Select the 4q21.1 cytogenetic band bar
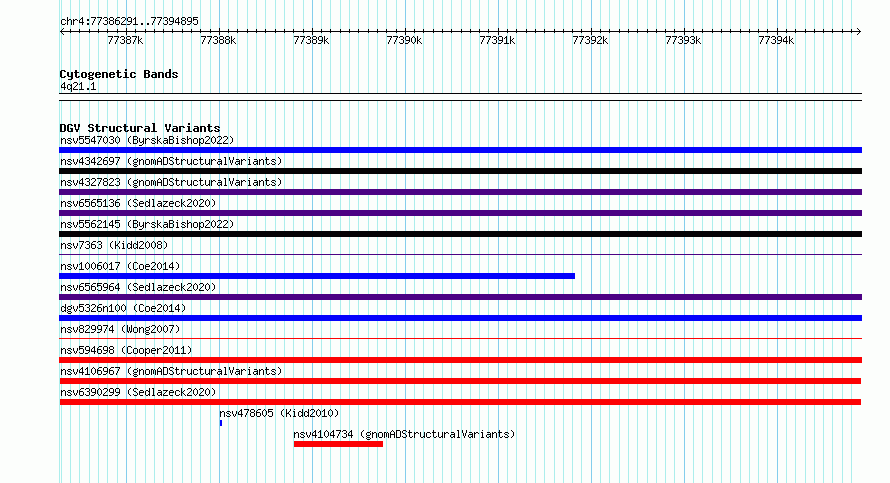The image size is (890, 483). (x=460, y=97)
